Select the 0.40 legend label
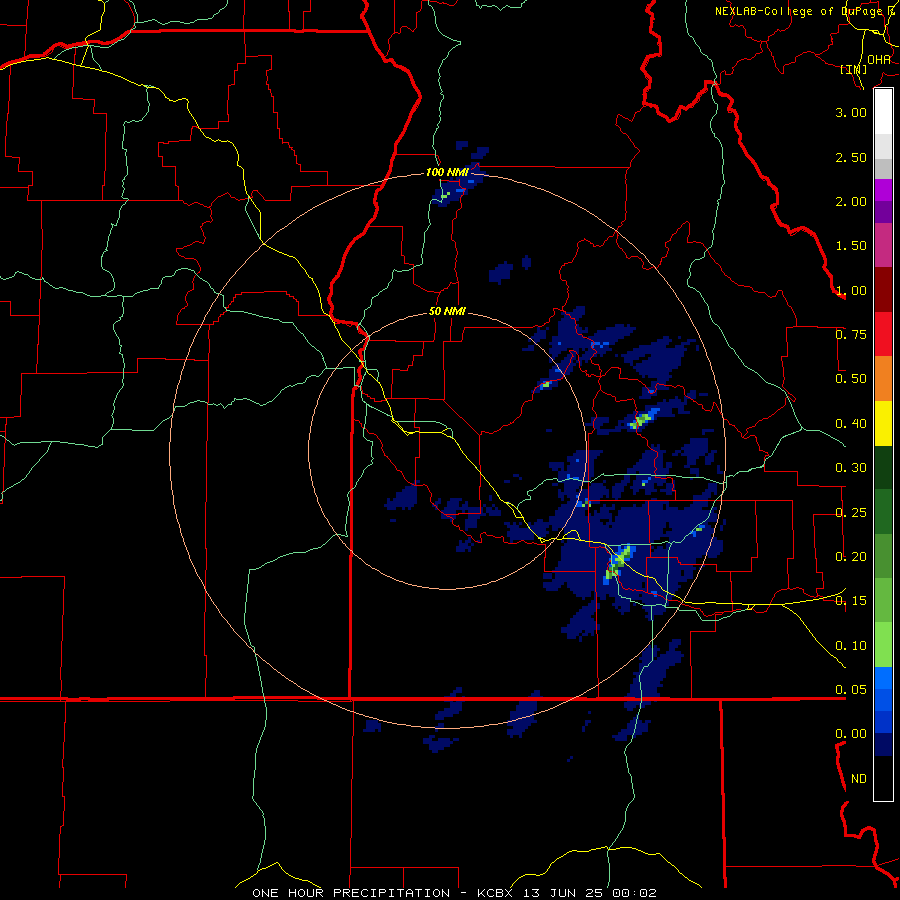 coord(851,424)
